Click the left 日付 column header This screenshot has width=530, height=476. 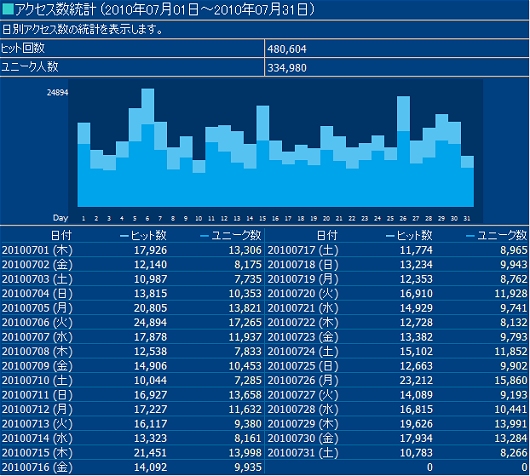click(x=61, y=235)
